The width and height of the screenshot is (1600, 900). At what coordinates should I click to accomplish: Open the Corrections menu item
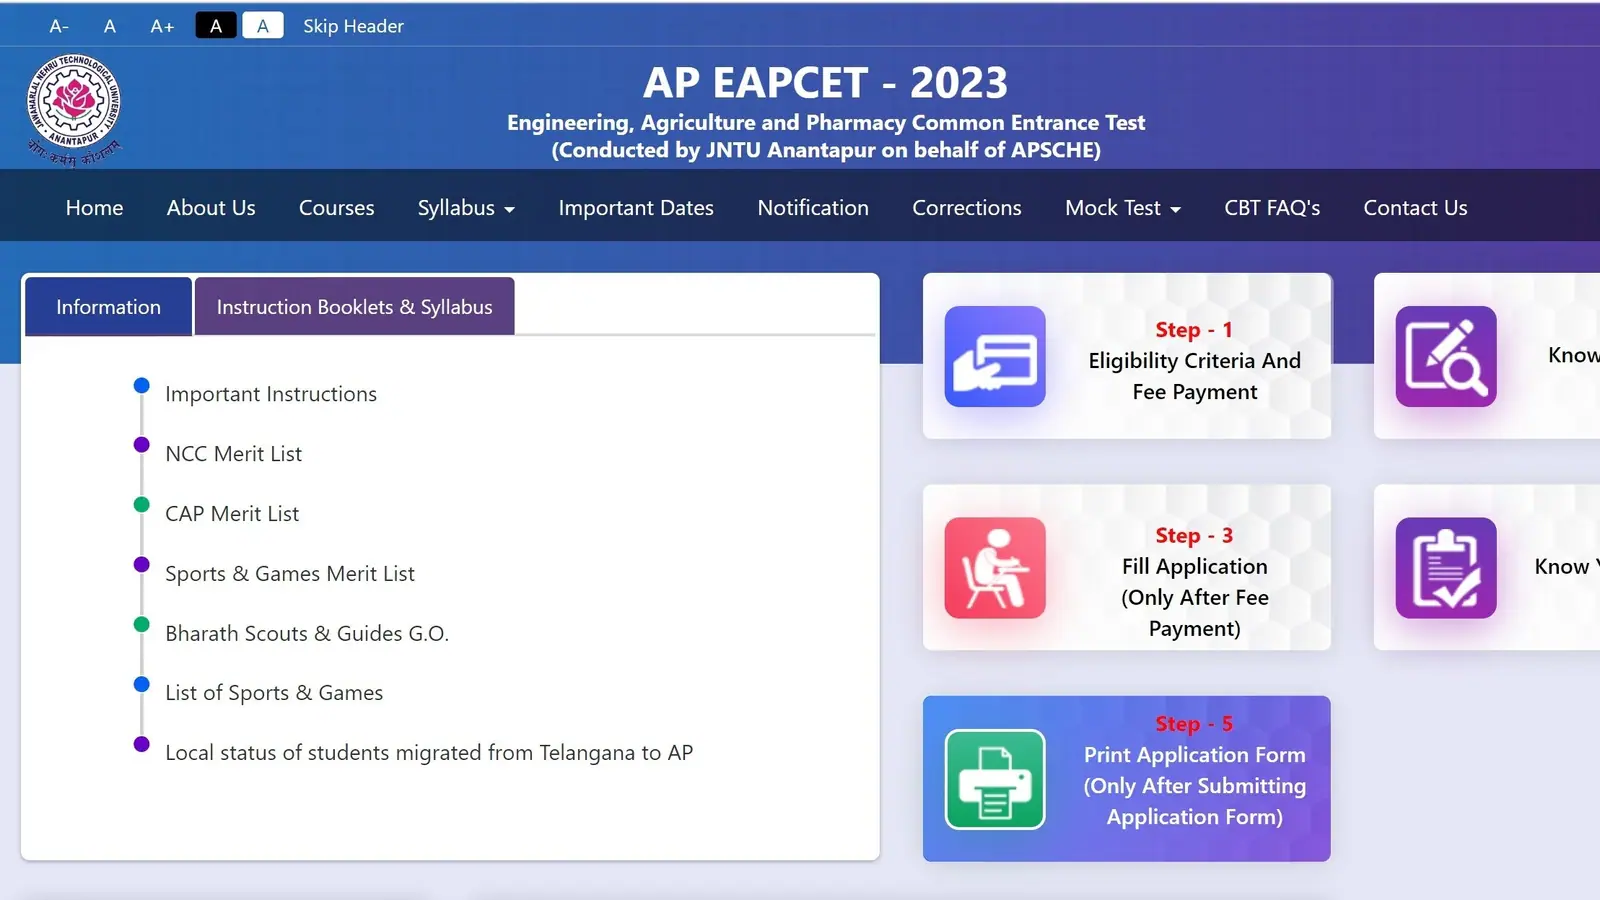pyautogui.click(x=967, y=208)
